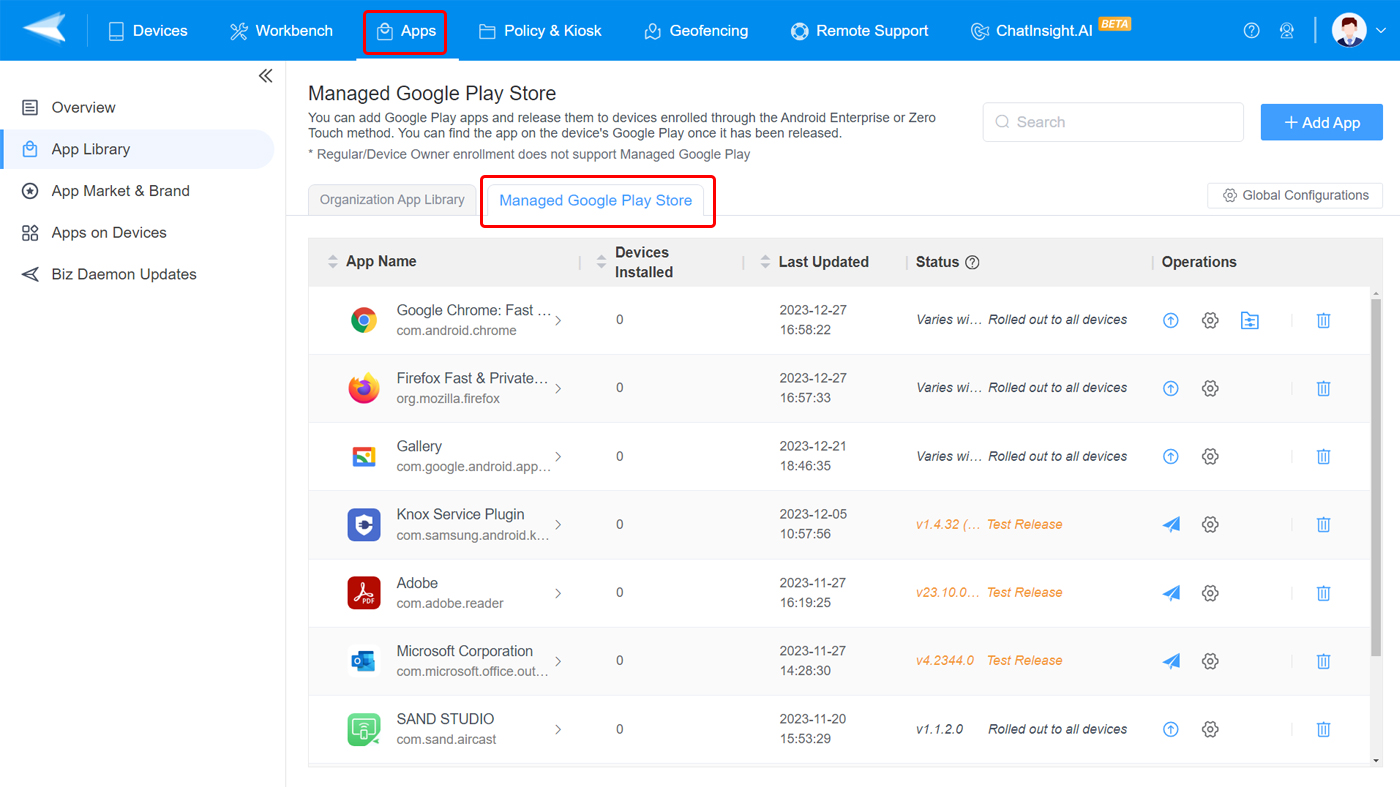Open the customer support headset icon

tap(1287, 31)
